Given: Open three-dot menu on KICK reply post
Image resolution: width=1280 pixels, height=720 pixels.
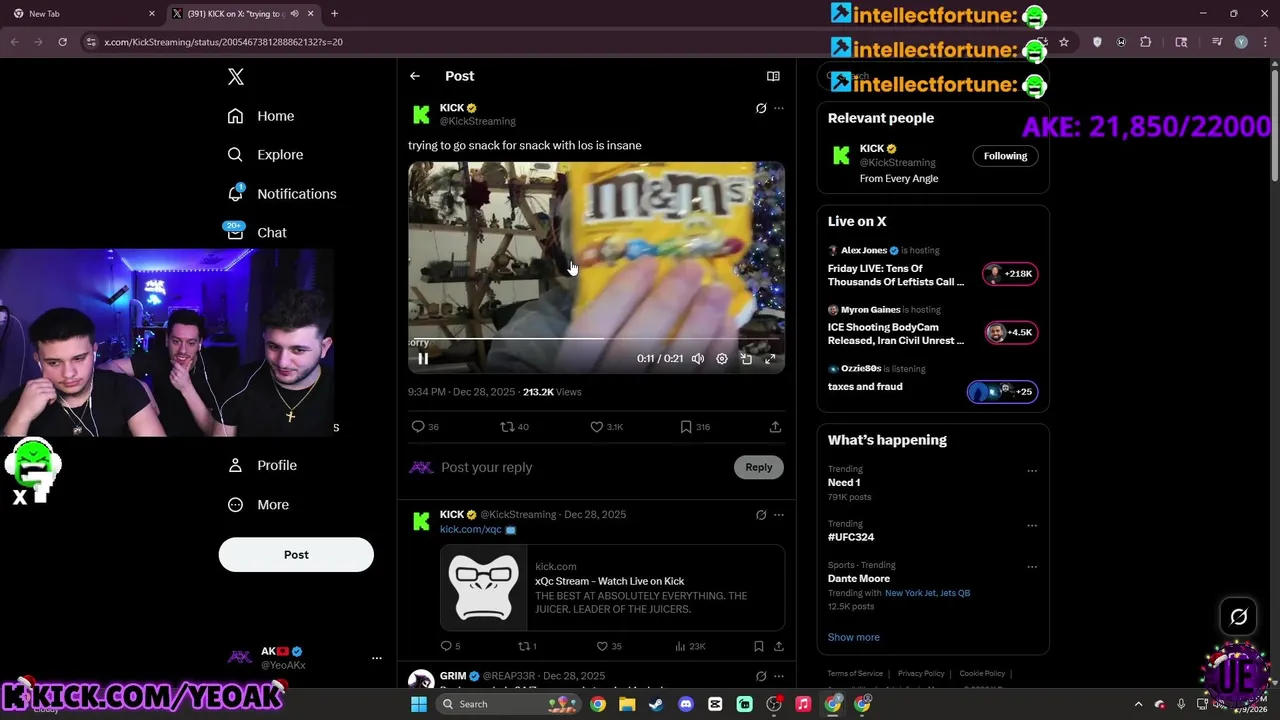Looking at the screenshot, I should (x=779, y=515).
